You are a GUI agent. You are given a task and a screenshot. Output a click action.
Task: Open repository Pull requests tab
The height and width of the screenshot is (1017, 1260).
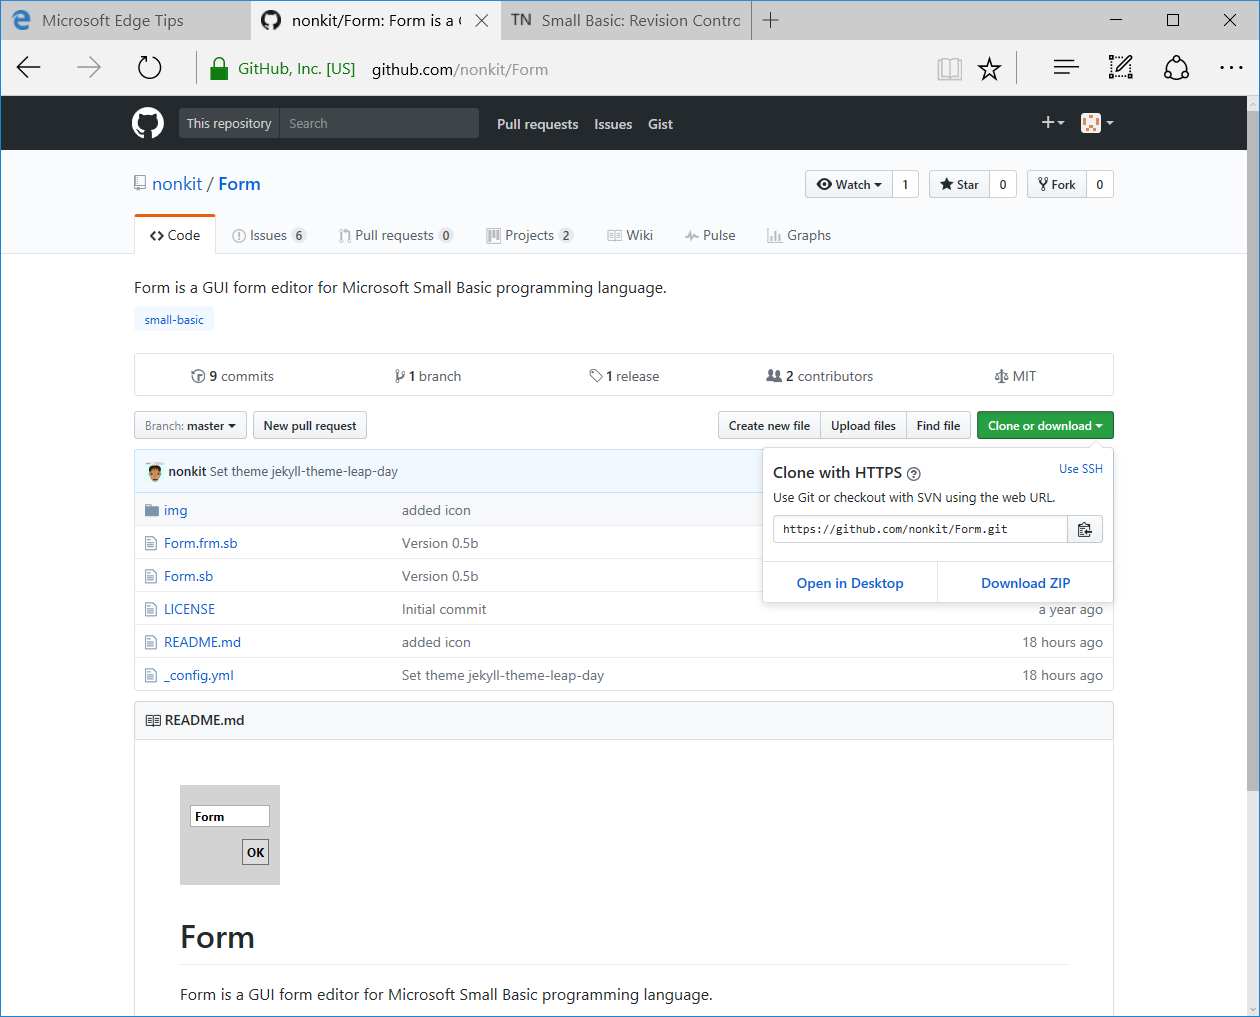[395, 235]
